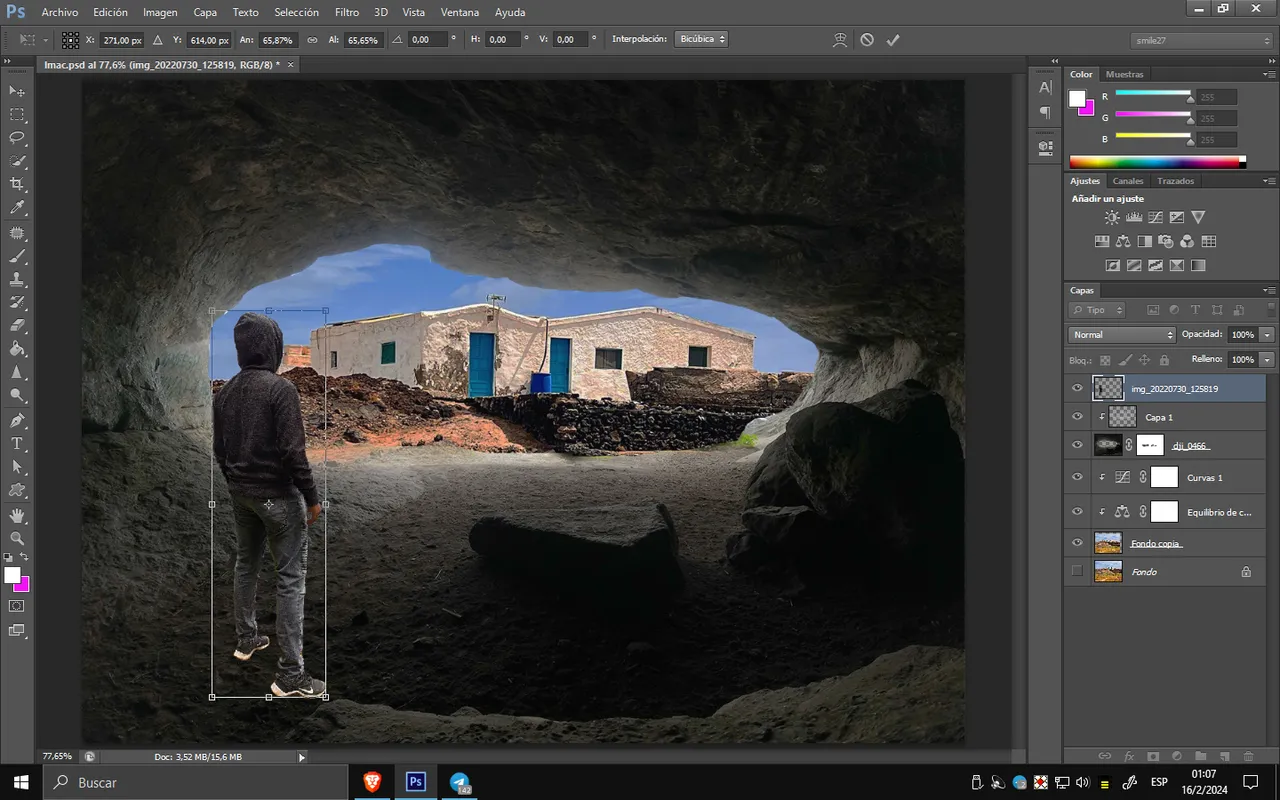Add a Brightness/Contrast adjustment
The image size is (1280, 800).
pyautogui.click(x=1112, y=217)
